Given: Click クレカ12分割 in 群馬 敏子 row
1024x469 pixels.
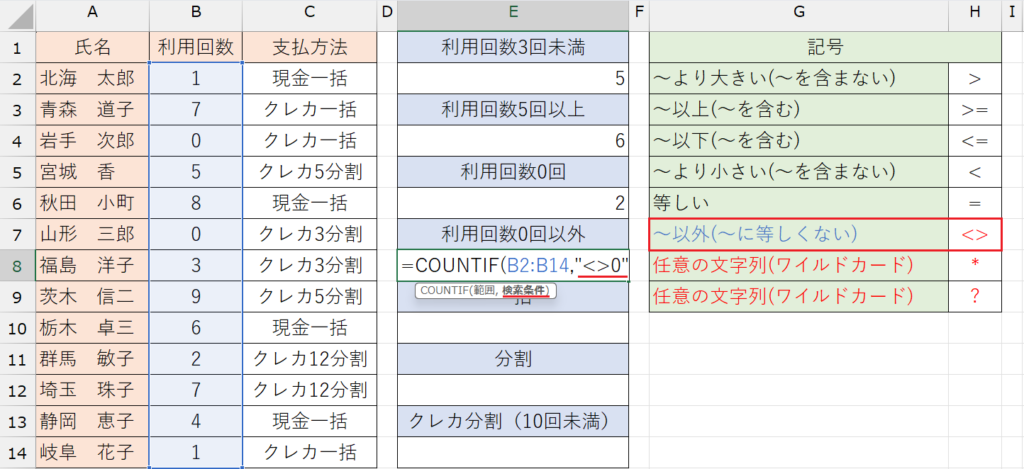Looking at the screenshot, I should click(x=310, y=359).
